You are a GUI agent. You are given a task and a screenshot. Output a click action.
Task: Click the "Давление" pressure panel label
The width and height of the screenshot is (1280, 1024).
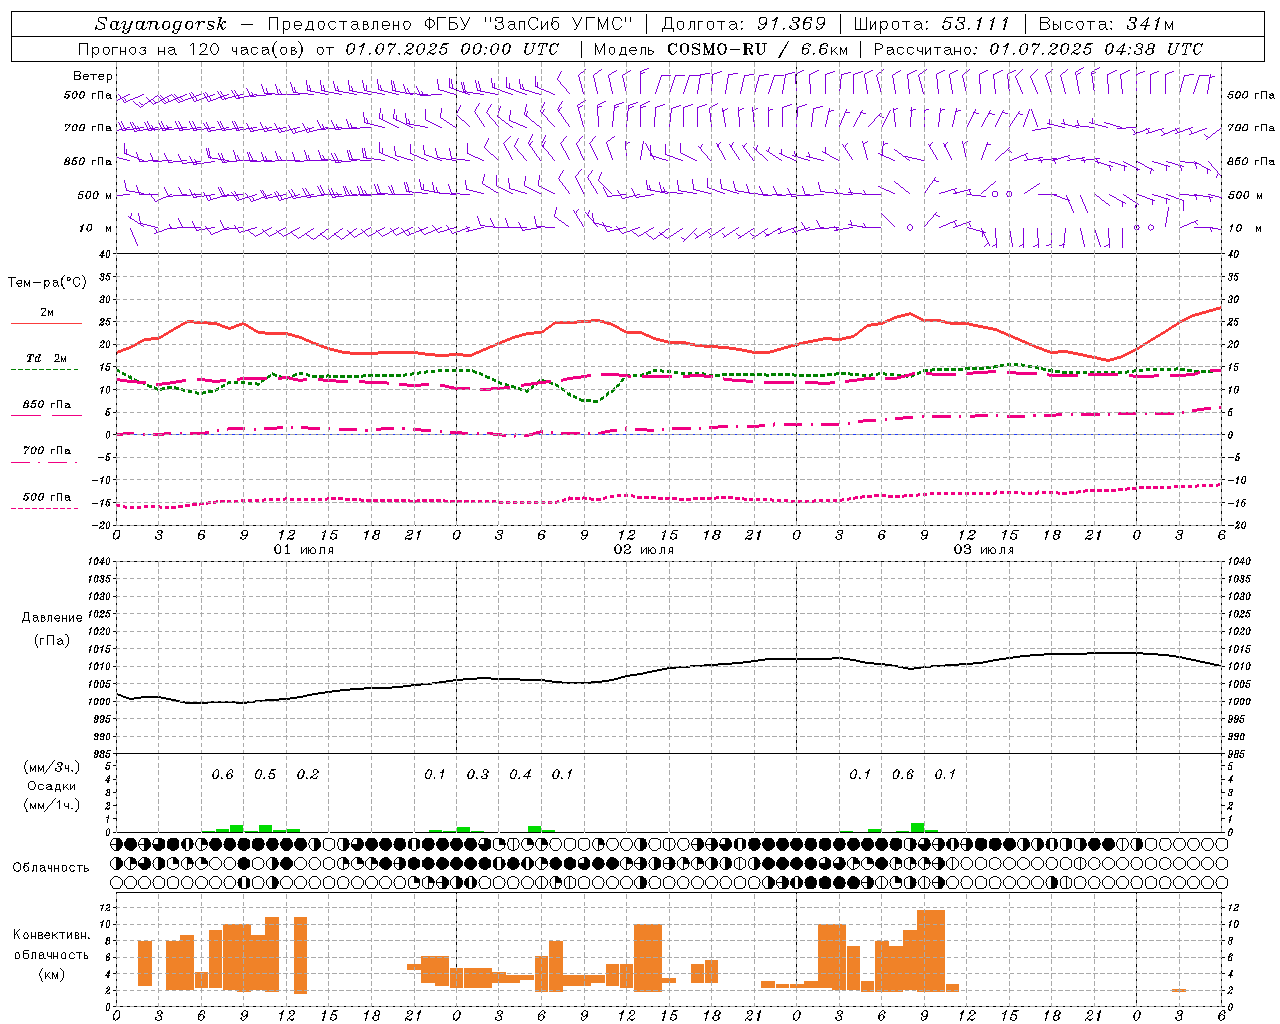click(x=52, y=618)
